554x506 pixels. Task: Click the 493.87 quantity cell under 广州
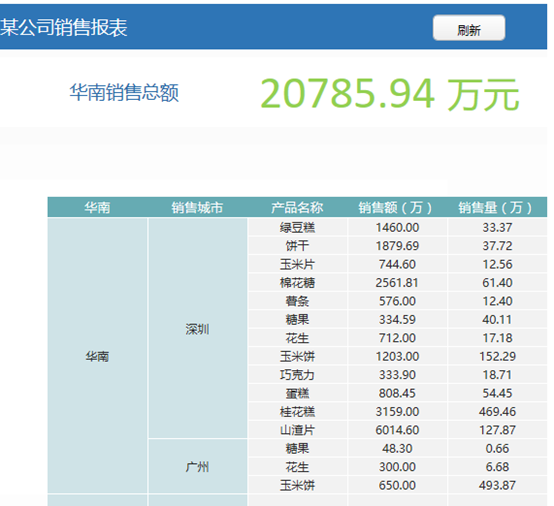point(497,485)
